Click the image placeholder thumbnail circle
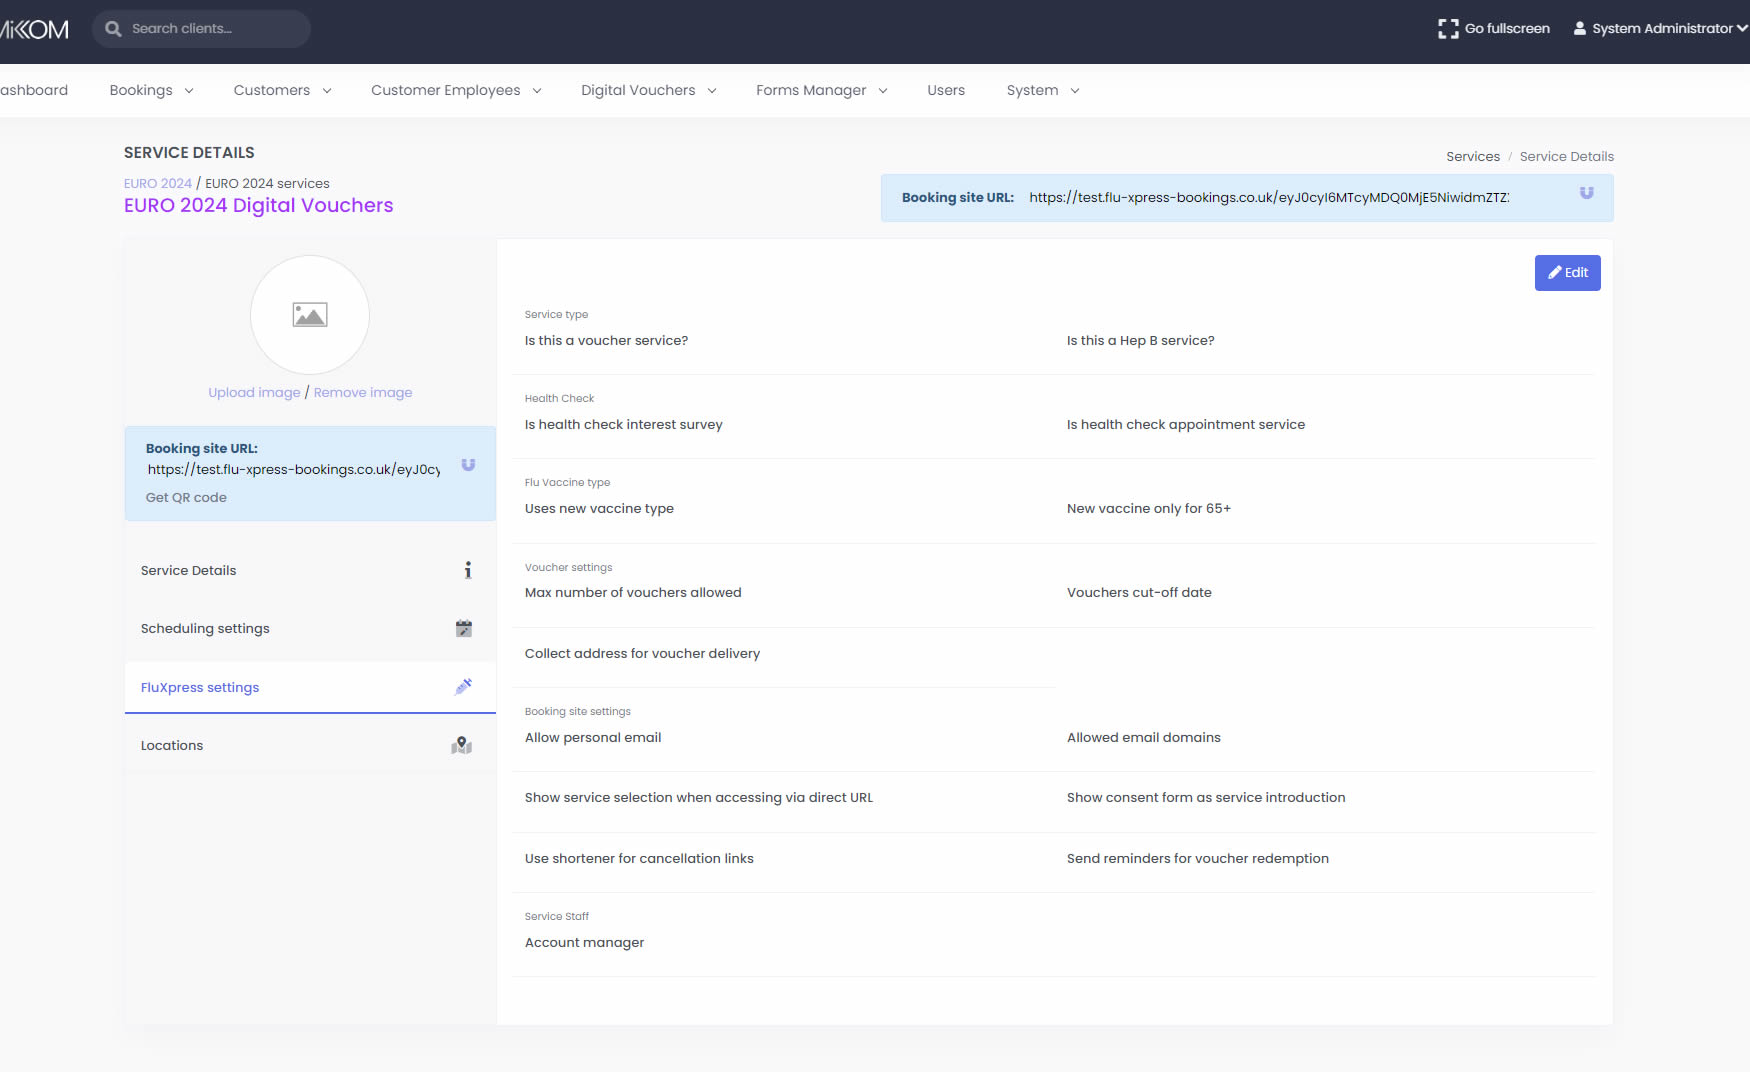The width and height of the screenshot is (1750, 1072). 310,315
